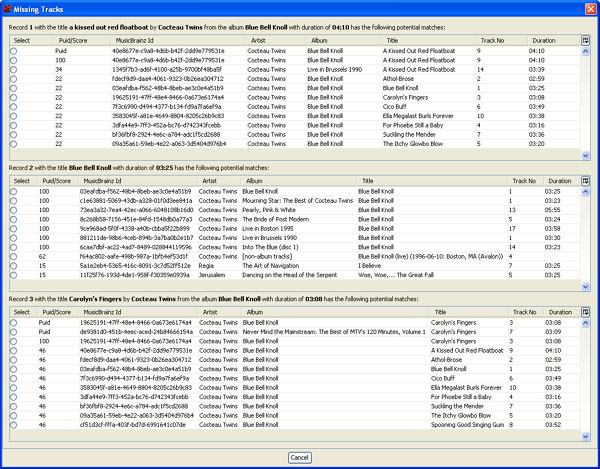Sort Record 1 table by Artist header
The height and width of the screenshot is (469, 600).
point(276,40)
